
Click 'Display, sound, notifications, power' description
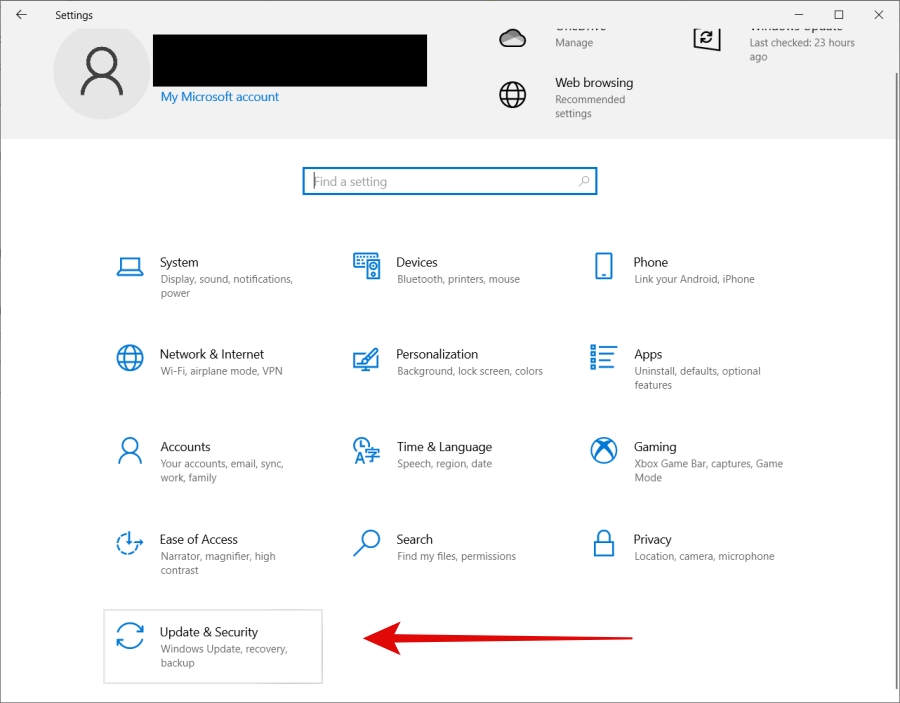click(x=227, y=286)
